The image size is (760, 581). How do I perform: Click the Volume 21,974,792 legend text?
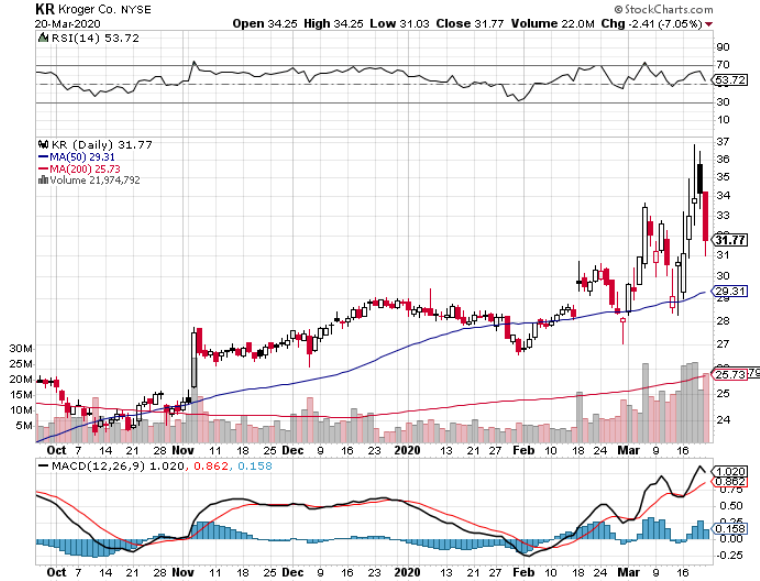[95, 180]
